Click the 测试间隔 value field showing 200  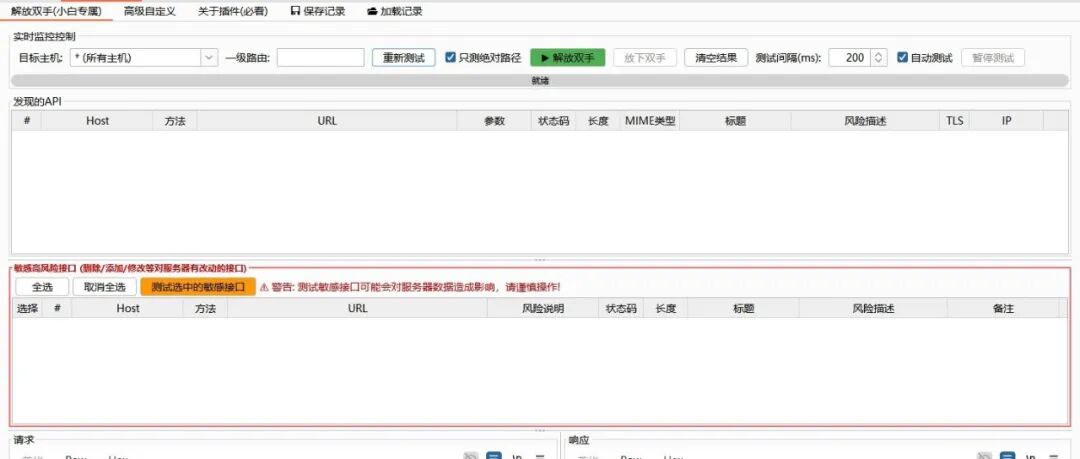click(849, 58)
